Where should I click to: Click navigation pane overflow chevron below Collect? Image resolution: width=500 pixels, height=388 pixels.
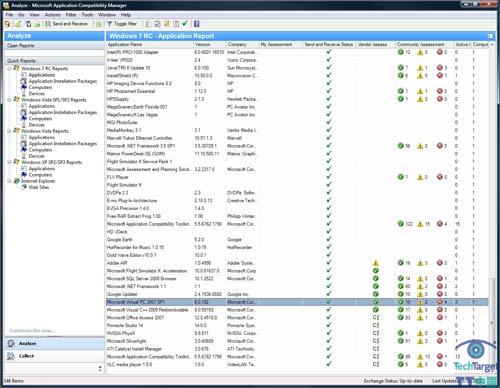tap(100, 368)
